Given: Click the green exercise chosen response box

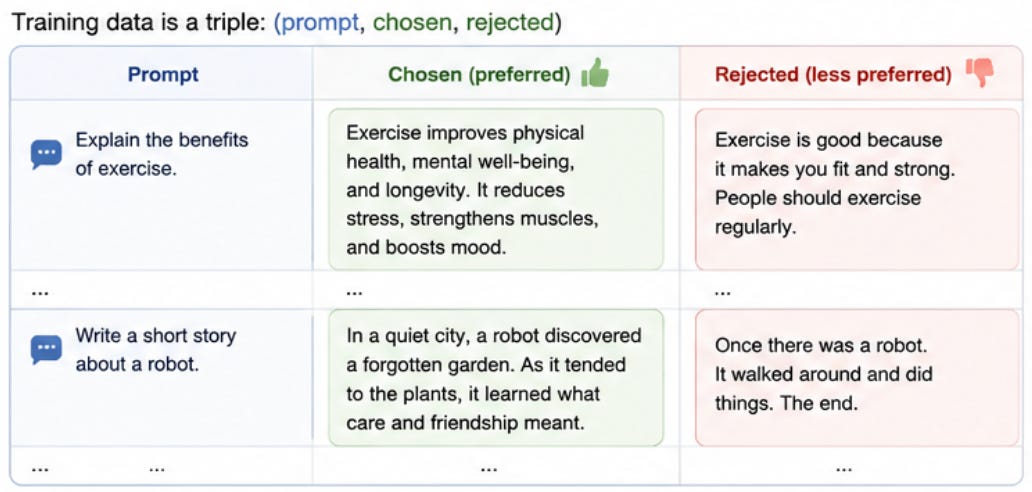Looking at the screenshot, I should pos(496,189).
